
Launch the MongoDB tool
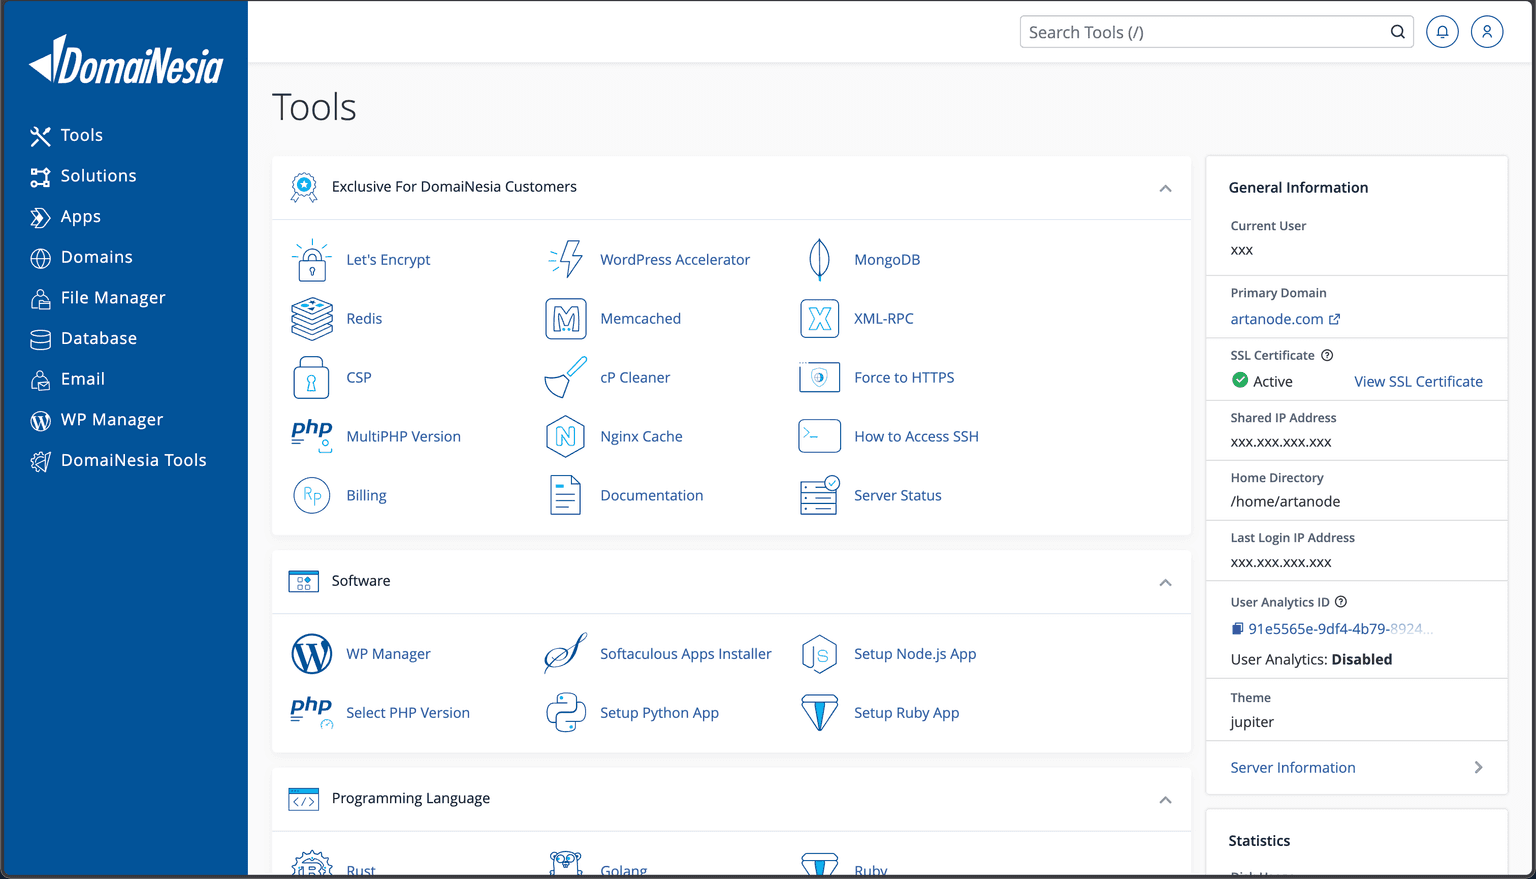887,259
